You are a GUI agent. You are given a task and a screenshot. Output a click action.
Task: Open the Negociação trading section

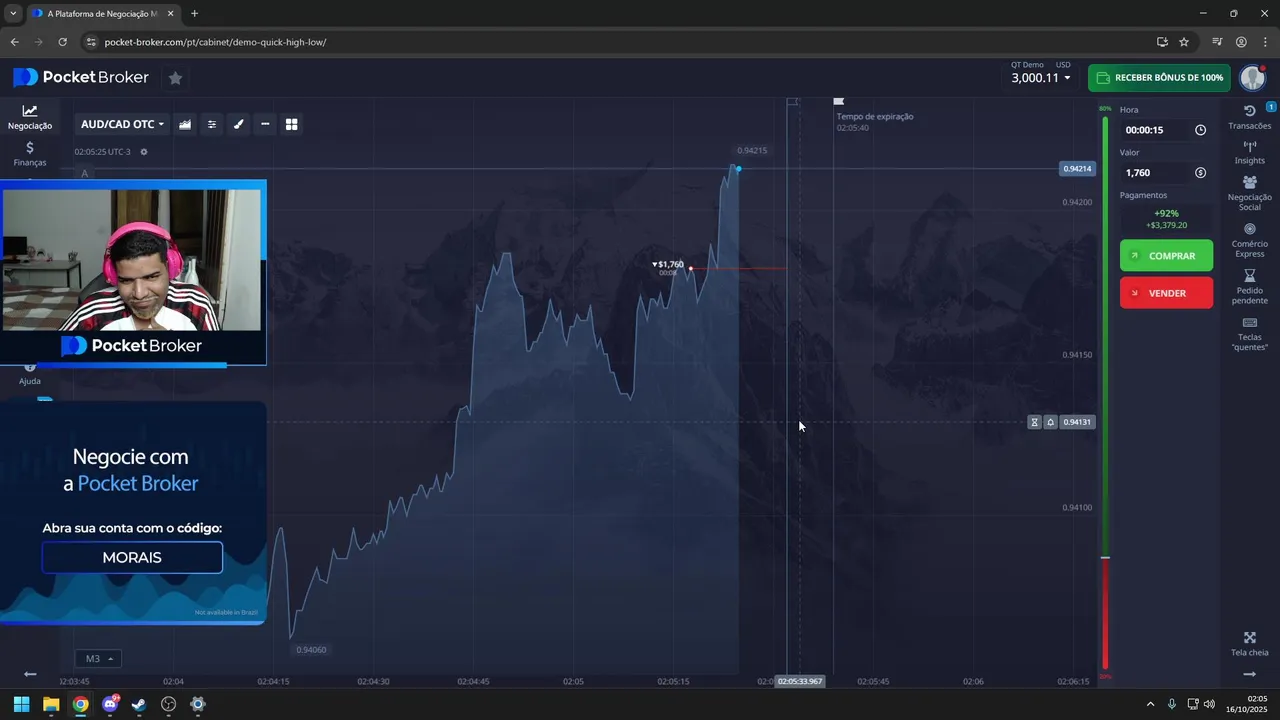point(30,117)
